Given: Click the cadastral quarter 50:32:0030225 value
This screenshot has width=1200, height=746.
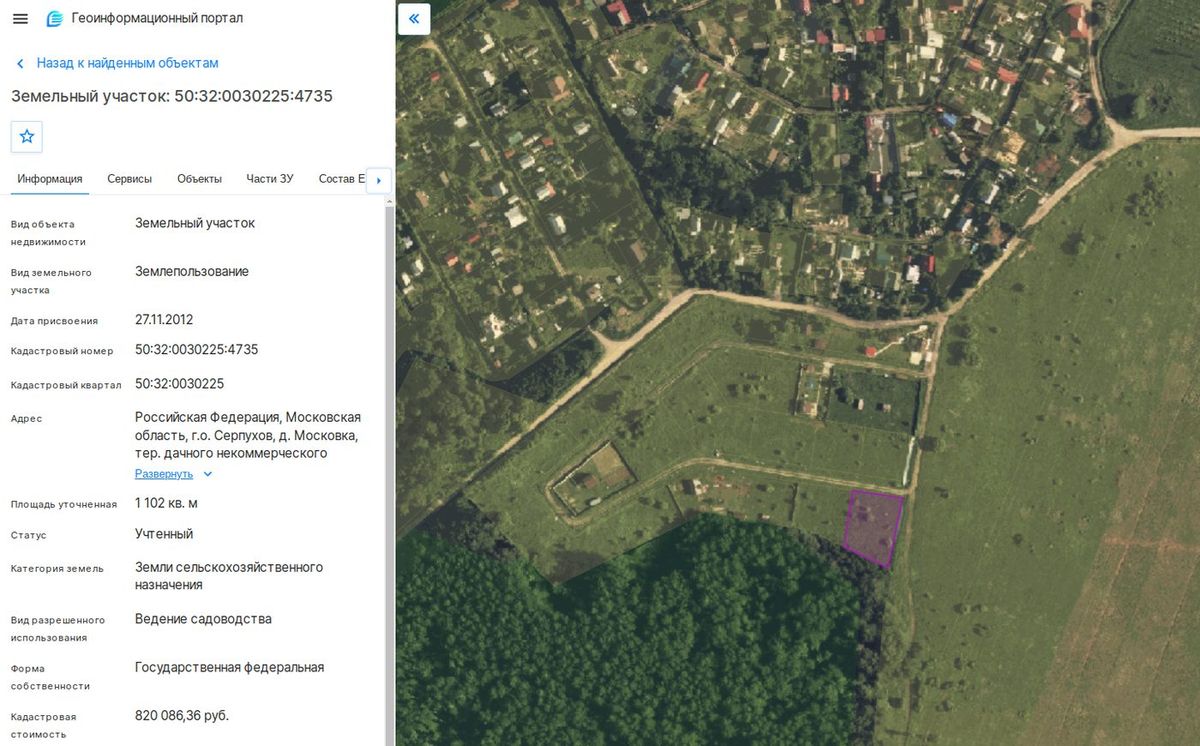Looking at the screenshot, I should (x=180, y=384).
